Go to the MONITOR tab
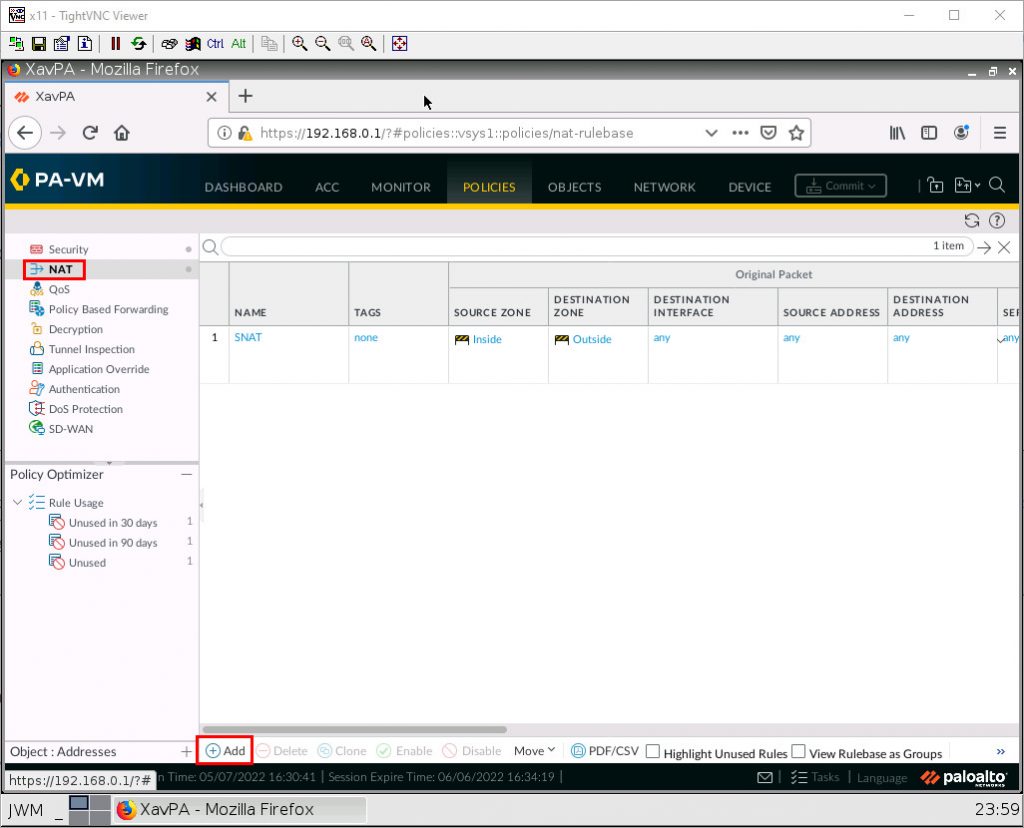Image resolution: width=1024 pixels, height=828 pixels. 400,186
